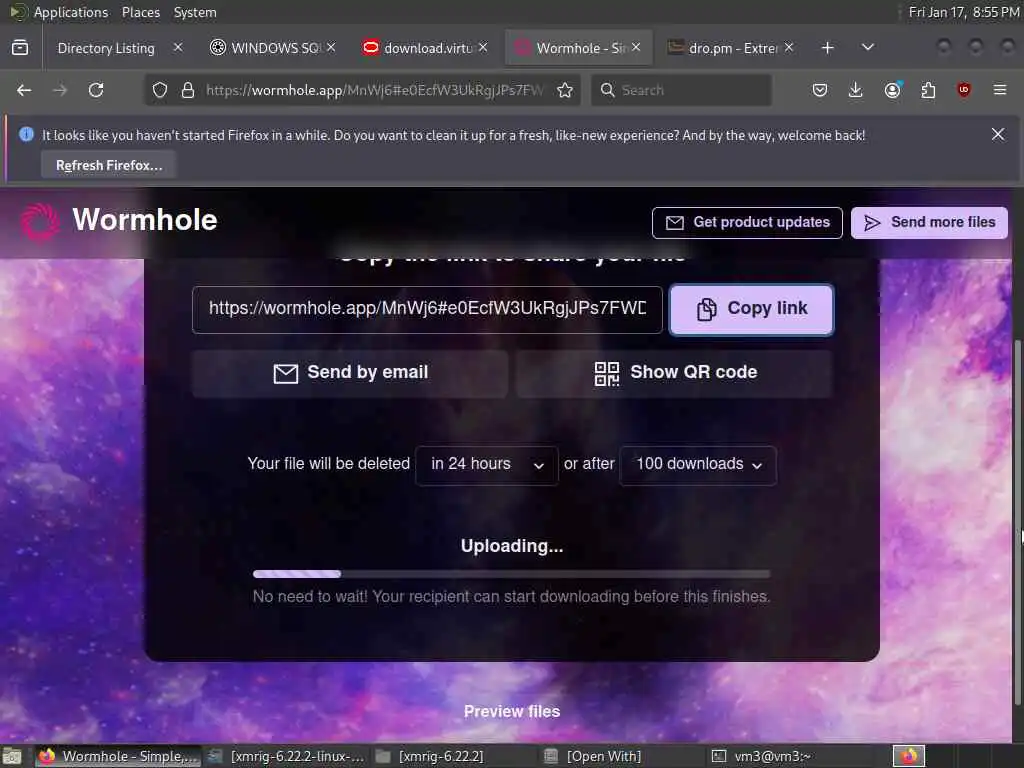Open the xmrig-6.22.2-linux taskbar window

tap(287, 756)
